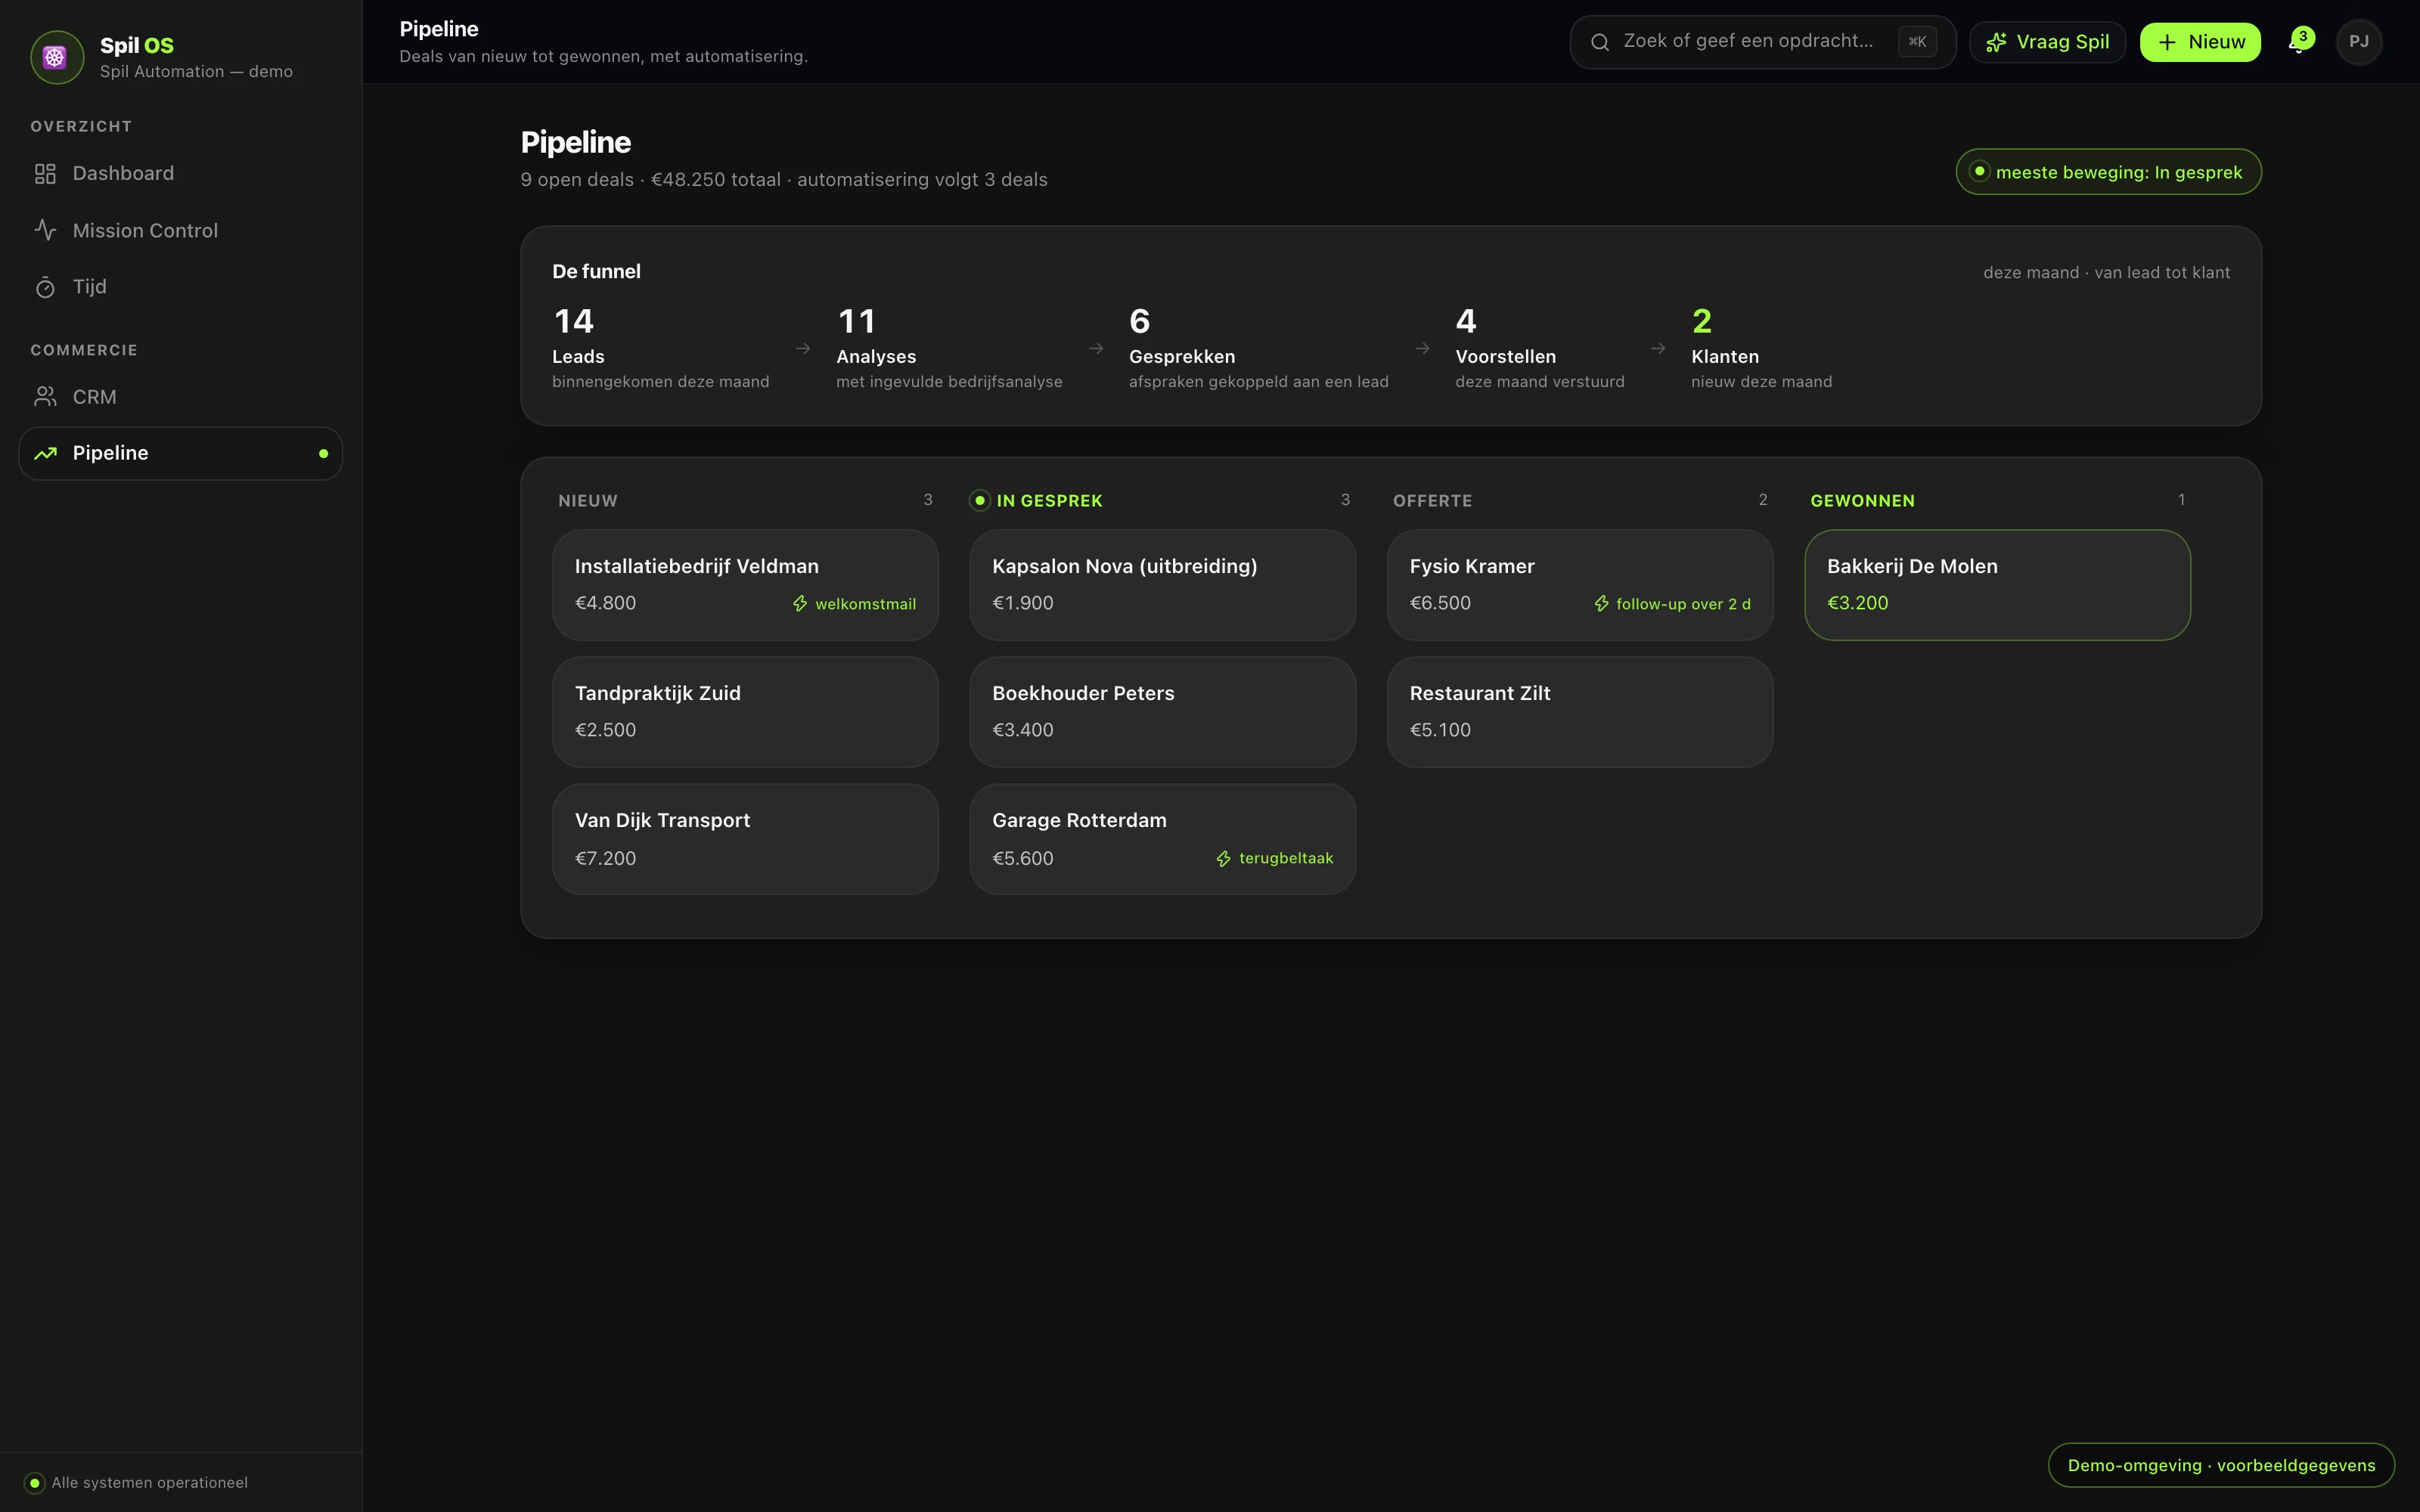Click the welkomstmail lightning icon
This screenshot has width=2420, height=1512.
pyautogui.click(x=800, y=604)
